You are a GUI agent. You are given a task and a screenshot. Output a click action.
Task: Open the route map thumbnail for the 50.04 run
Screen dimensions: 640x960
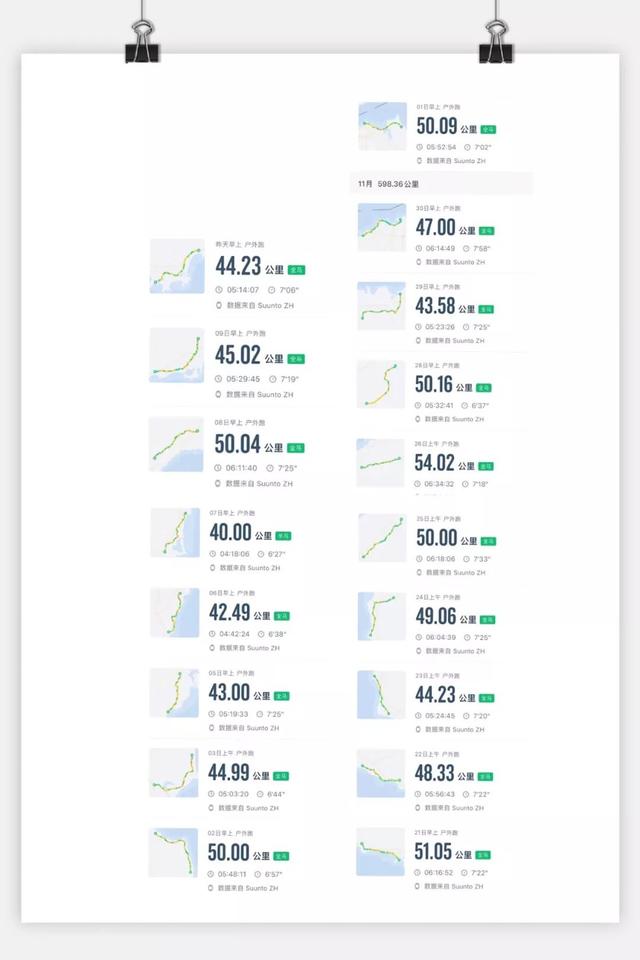176,445
